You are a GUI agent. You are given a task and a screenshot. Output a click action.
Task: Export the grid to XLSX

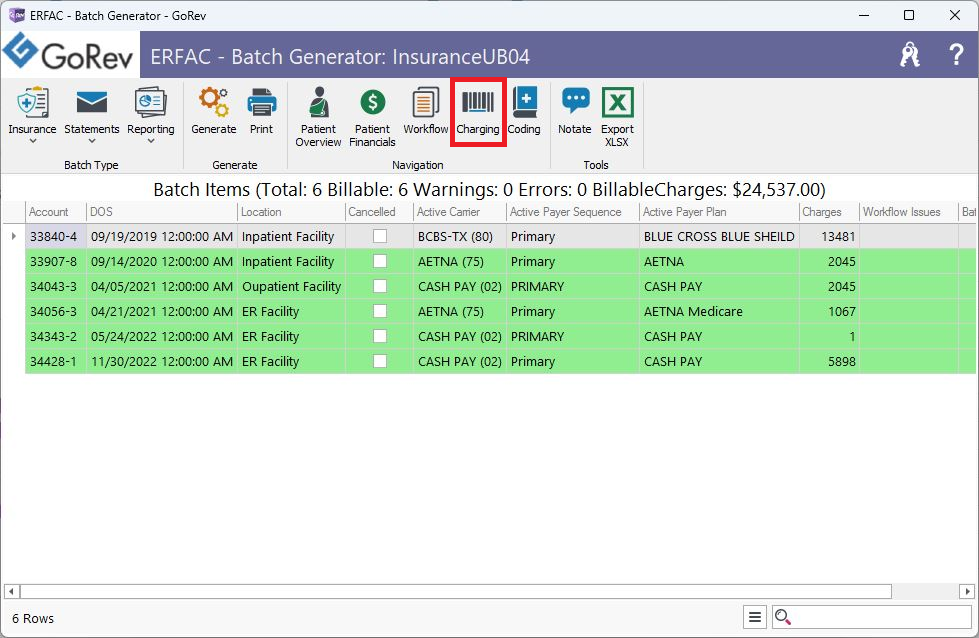[x=617, y=117]
